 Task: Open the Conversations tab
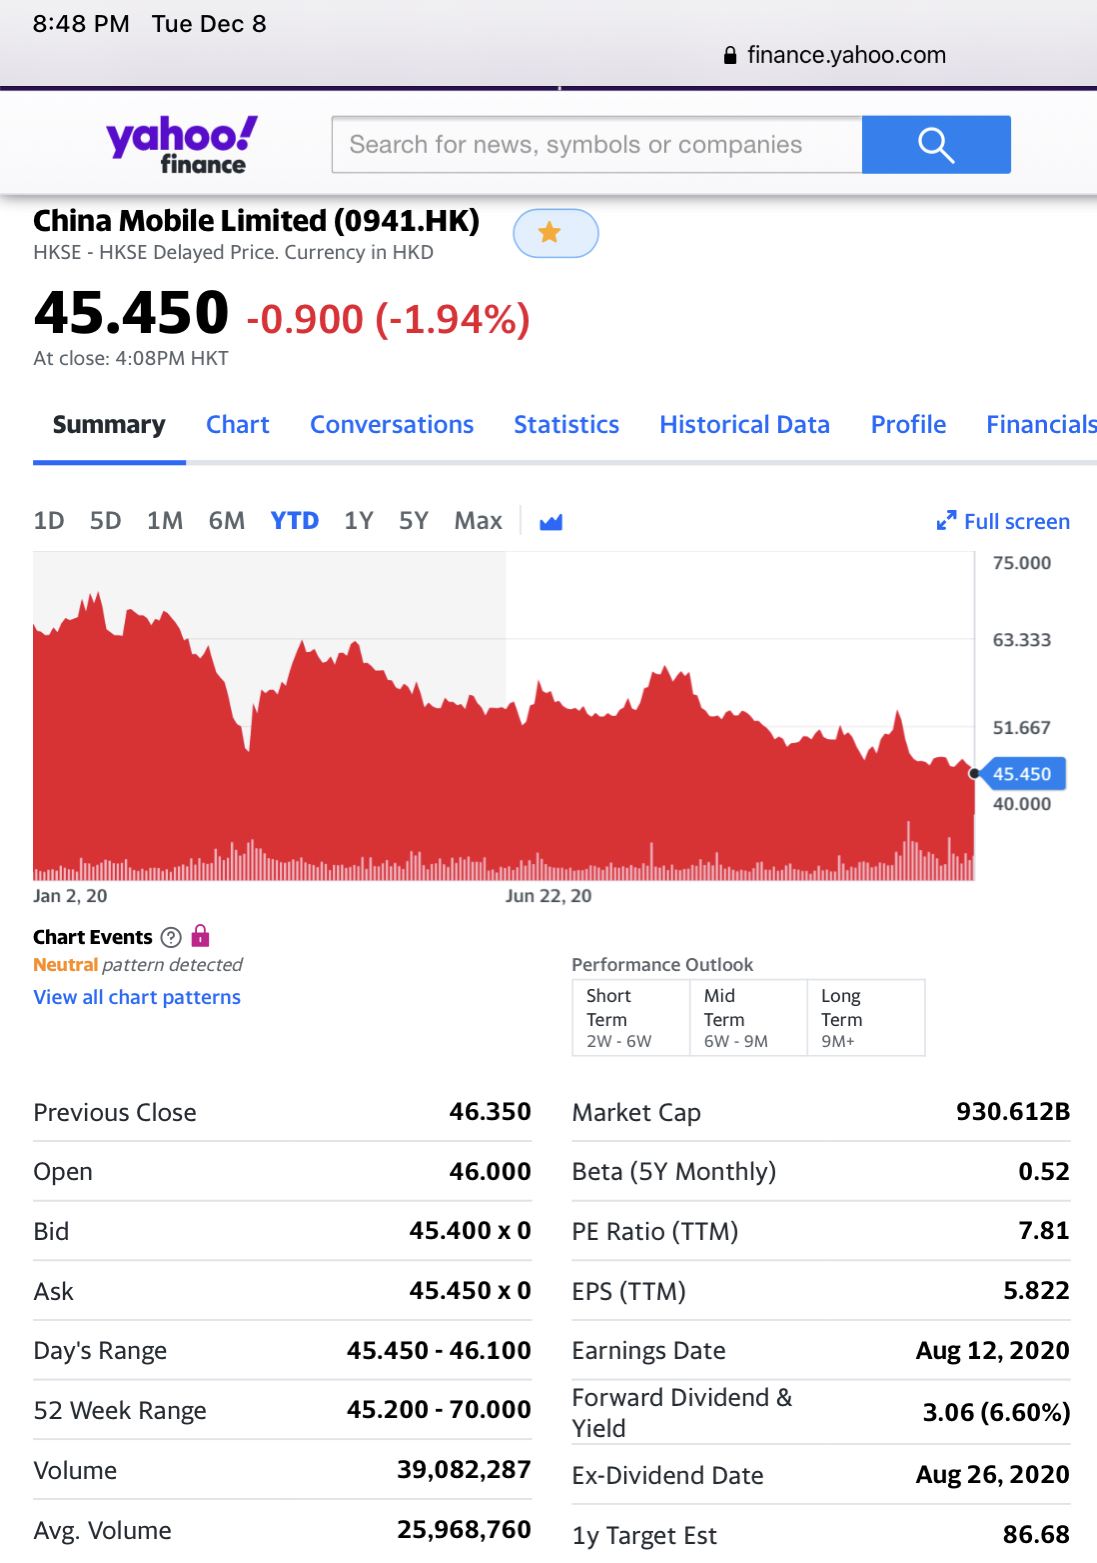coord(391,425)
